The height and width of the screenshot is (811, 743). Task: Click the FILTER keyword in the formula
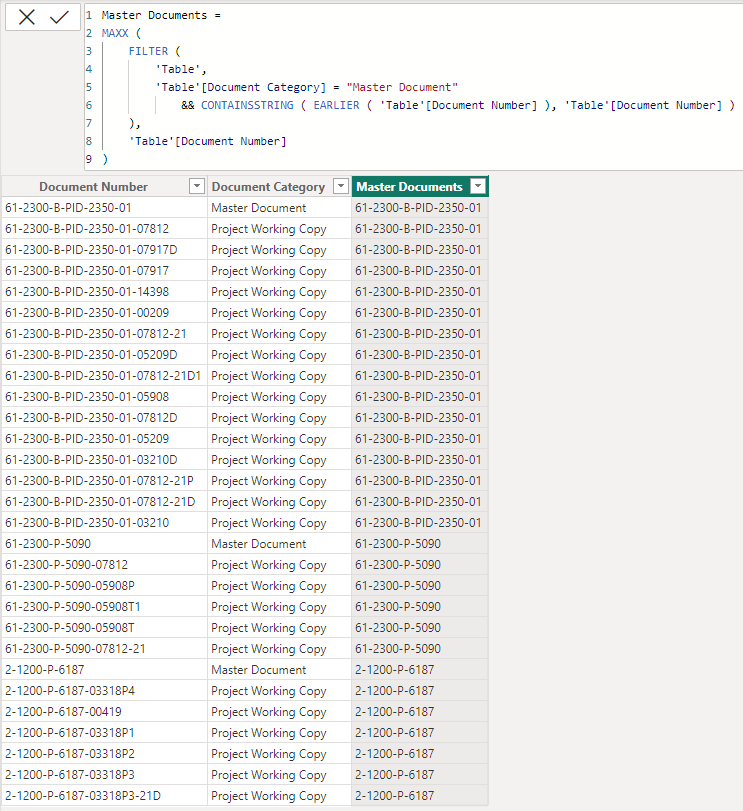148,51
